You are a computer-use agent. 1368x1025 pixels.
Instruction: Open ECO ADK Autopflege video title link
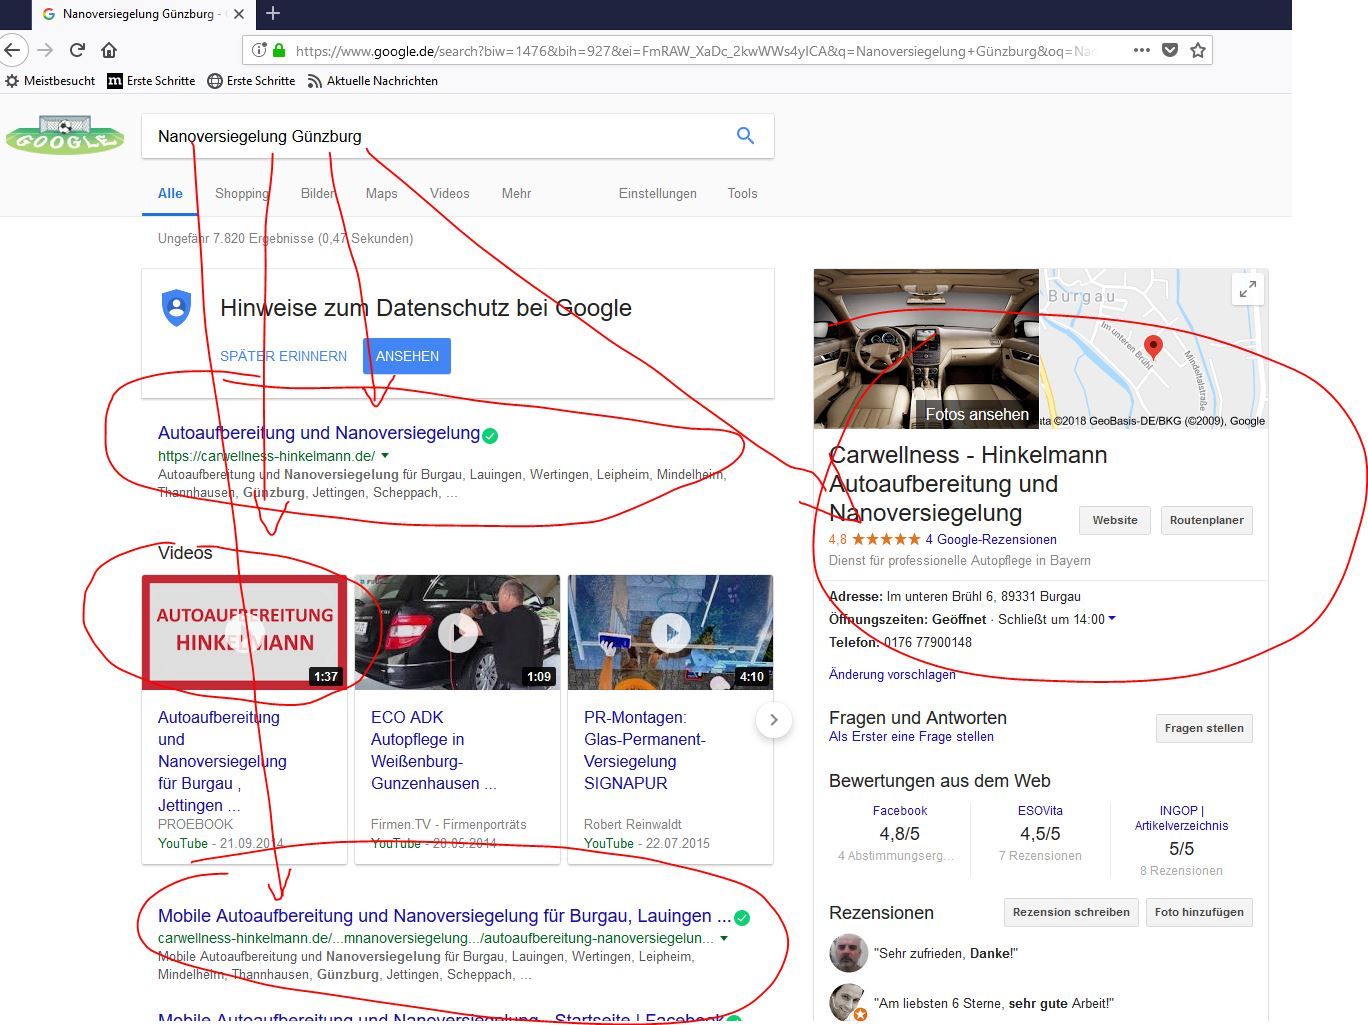(434, 750)
